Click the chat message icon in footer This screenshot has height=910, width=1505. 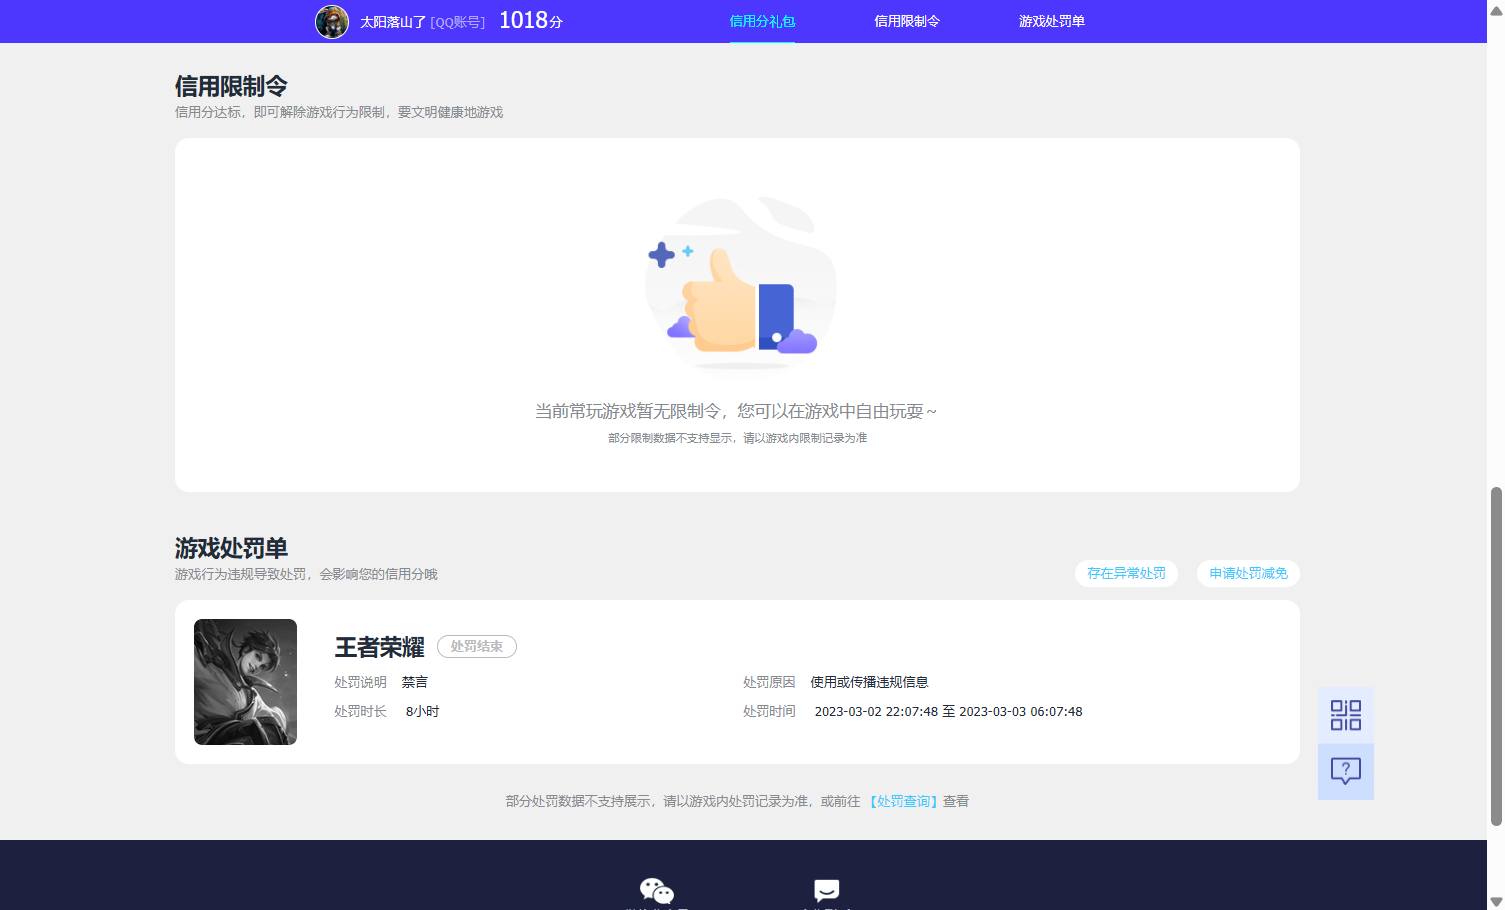tap(827, 890)
